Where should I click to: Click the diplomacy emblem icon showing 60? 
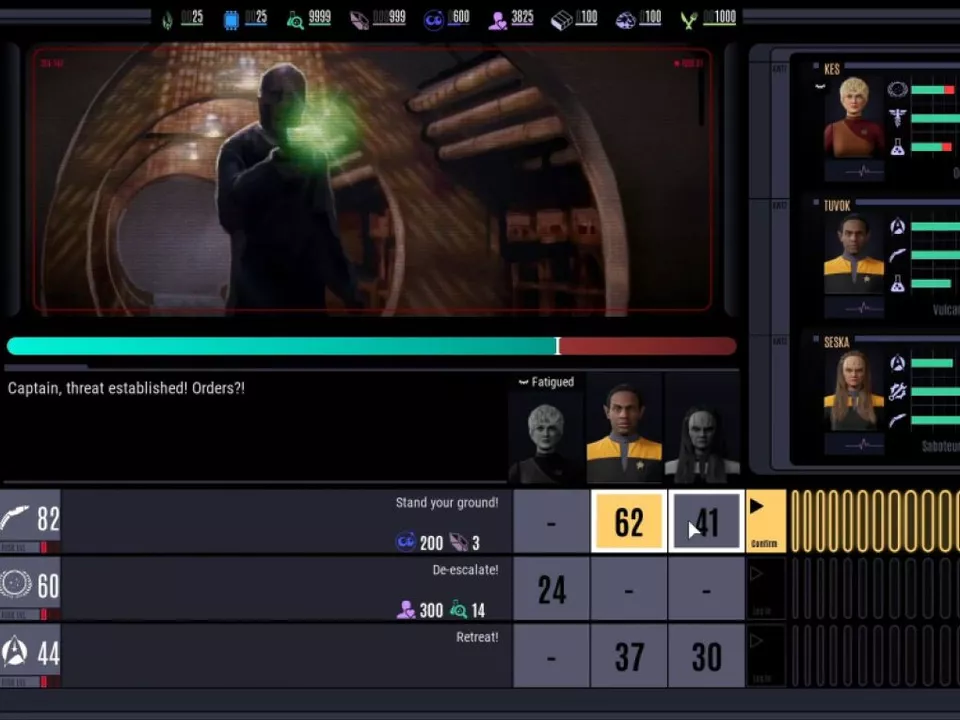click(15, 585)
